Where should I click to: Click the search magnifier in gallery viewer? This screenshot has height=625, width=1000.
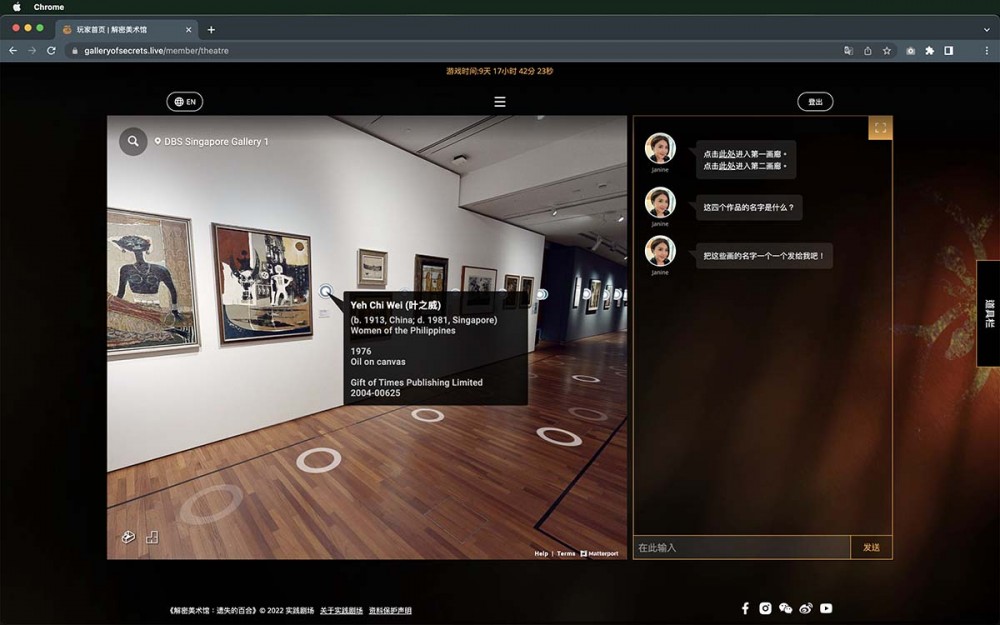click(x=133, y=142)
